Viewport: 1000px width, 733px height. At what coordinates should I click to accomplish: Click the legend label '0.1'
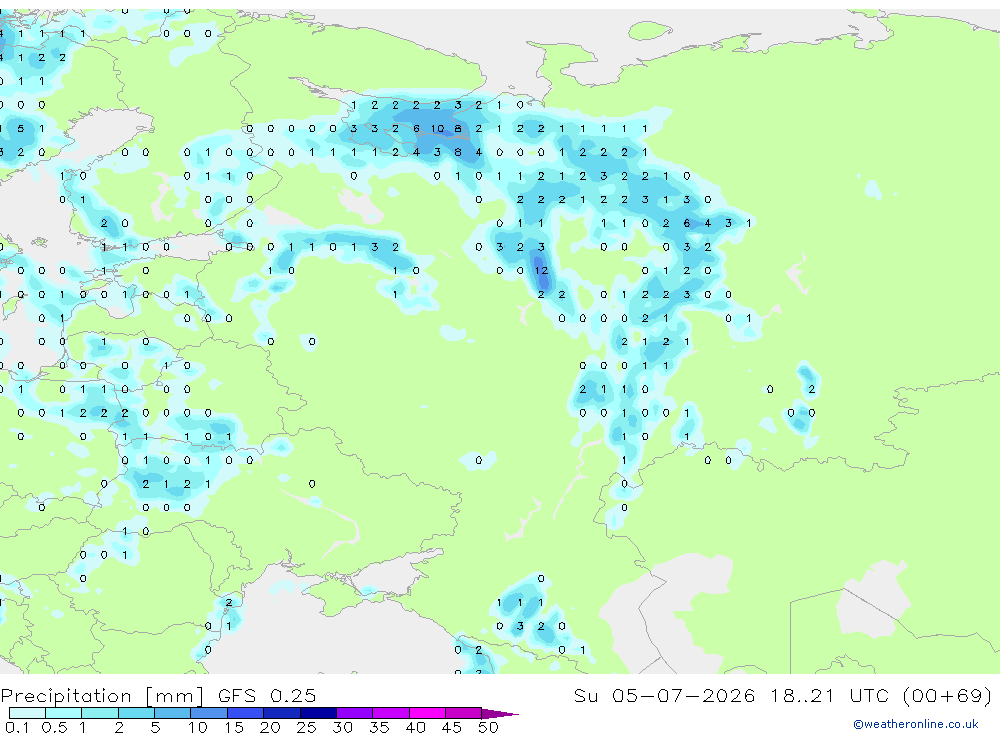click(x=17, y=727)
